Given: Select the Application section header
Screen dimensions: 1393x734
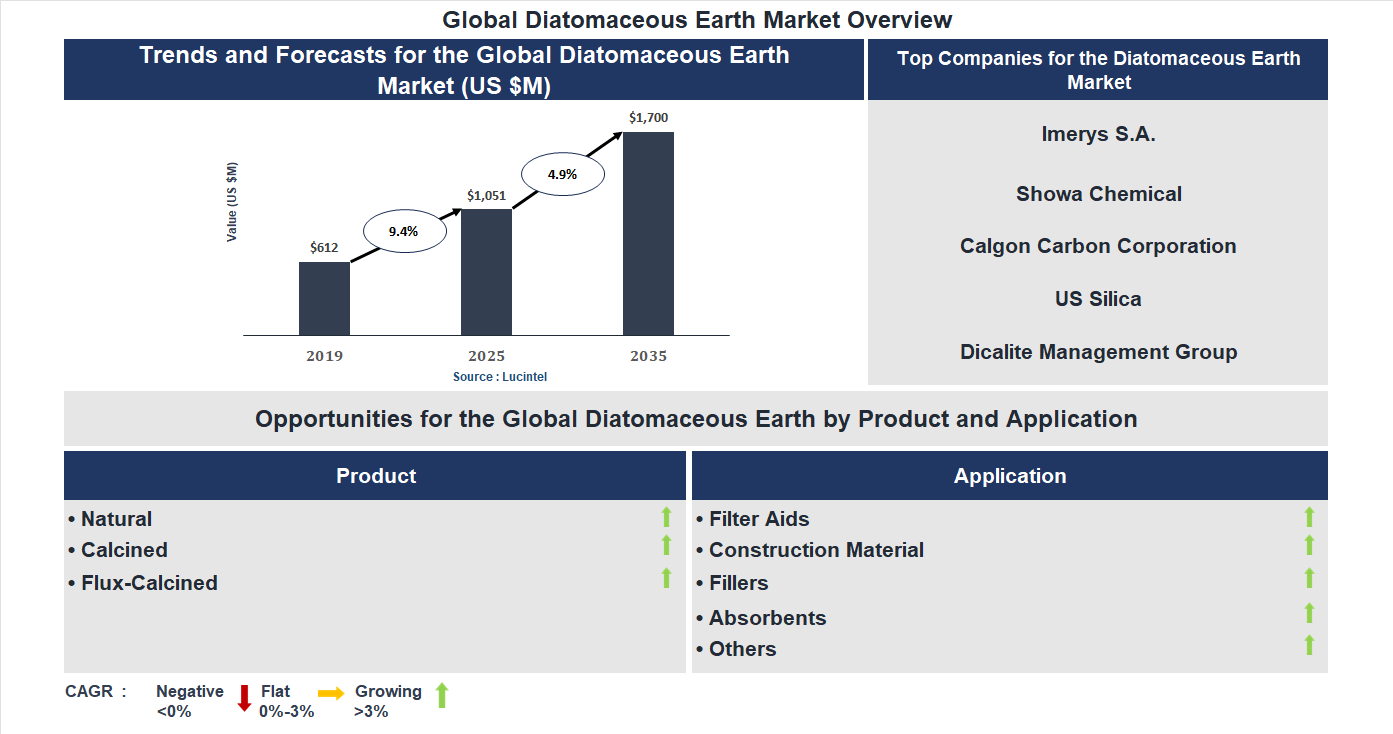Looking at the screenshot, I should coord(1009,476).
